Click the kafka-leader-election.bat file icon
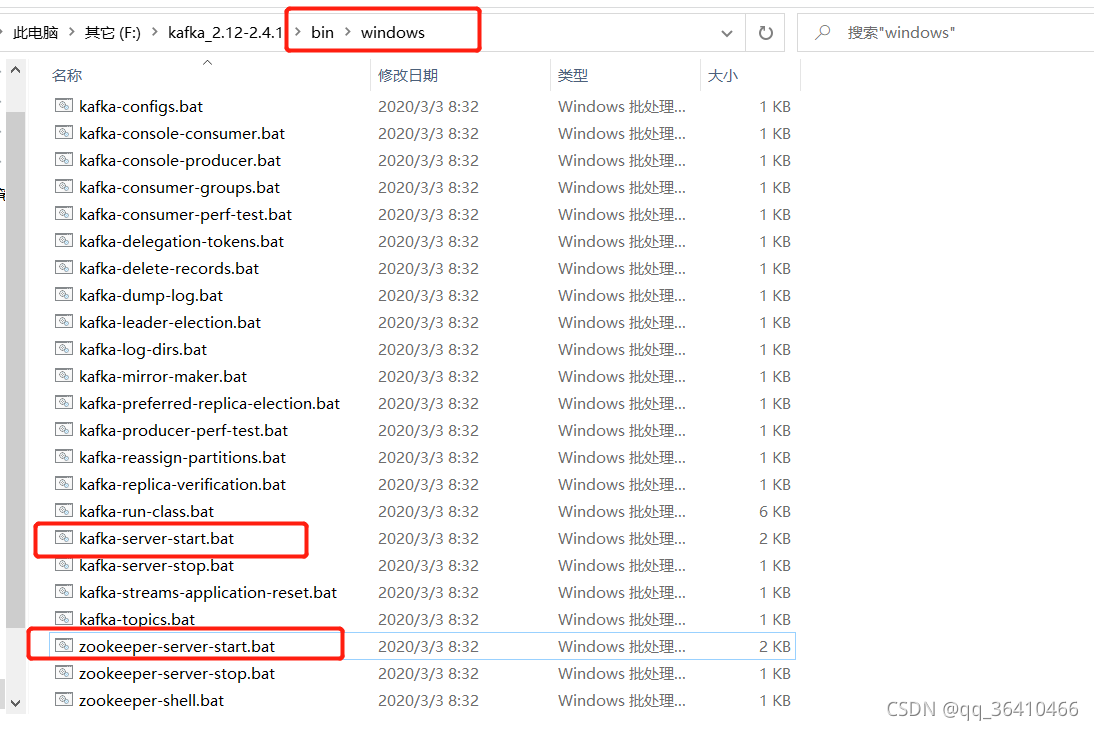Image resolution: width=1094 pixels, height=730 pixels. pyautogui.click(x=63, y=322)
